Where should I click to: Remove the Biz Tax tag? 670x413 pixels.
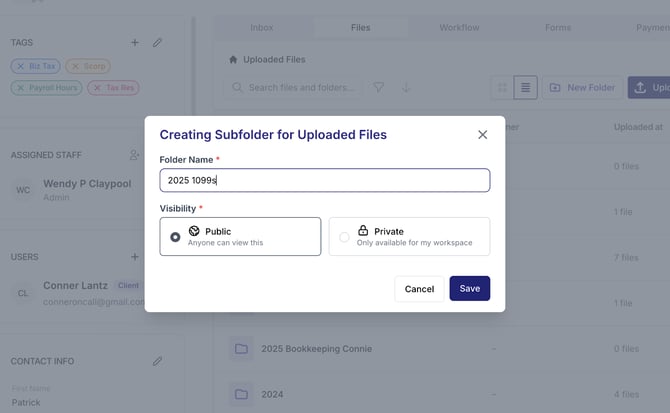(x=19, y=66)
